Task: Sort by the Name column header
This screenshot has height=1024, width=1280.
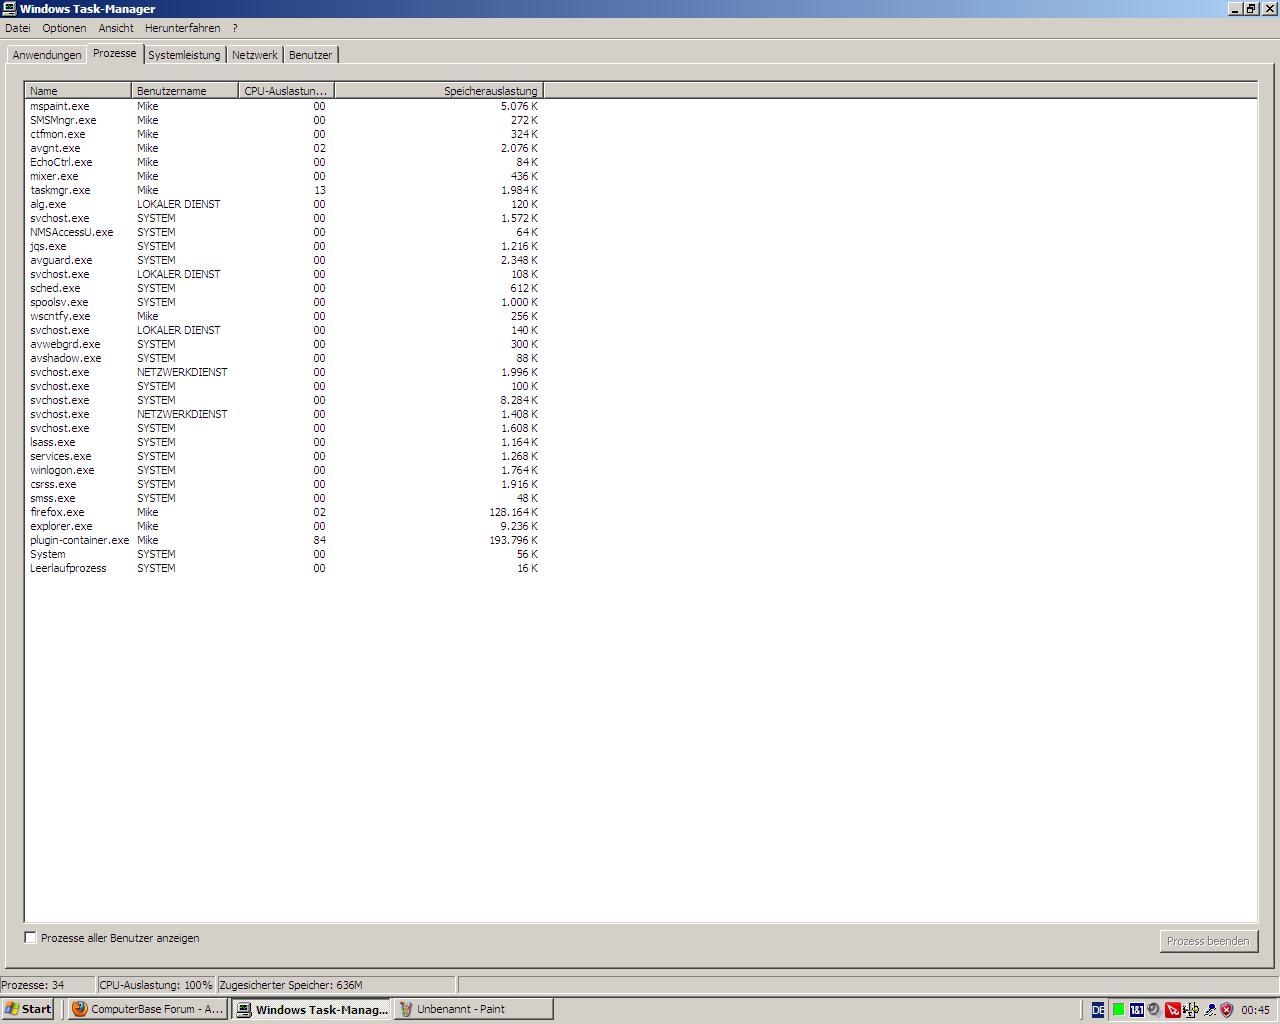Action: click(x=78, y=91)
